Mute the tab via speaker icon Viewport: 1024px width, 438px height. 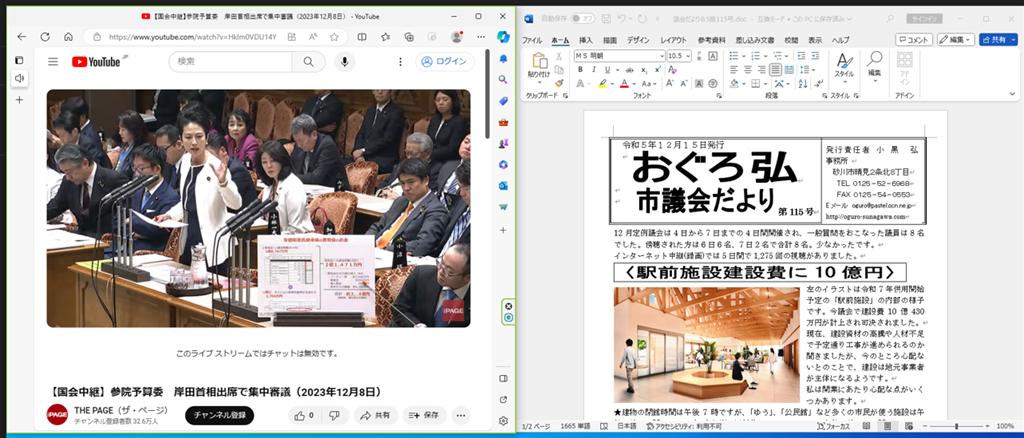click(x=19, y=77)
